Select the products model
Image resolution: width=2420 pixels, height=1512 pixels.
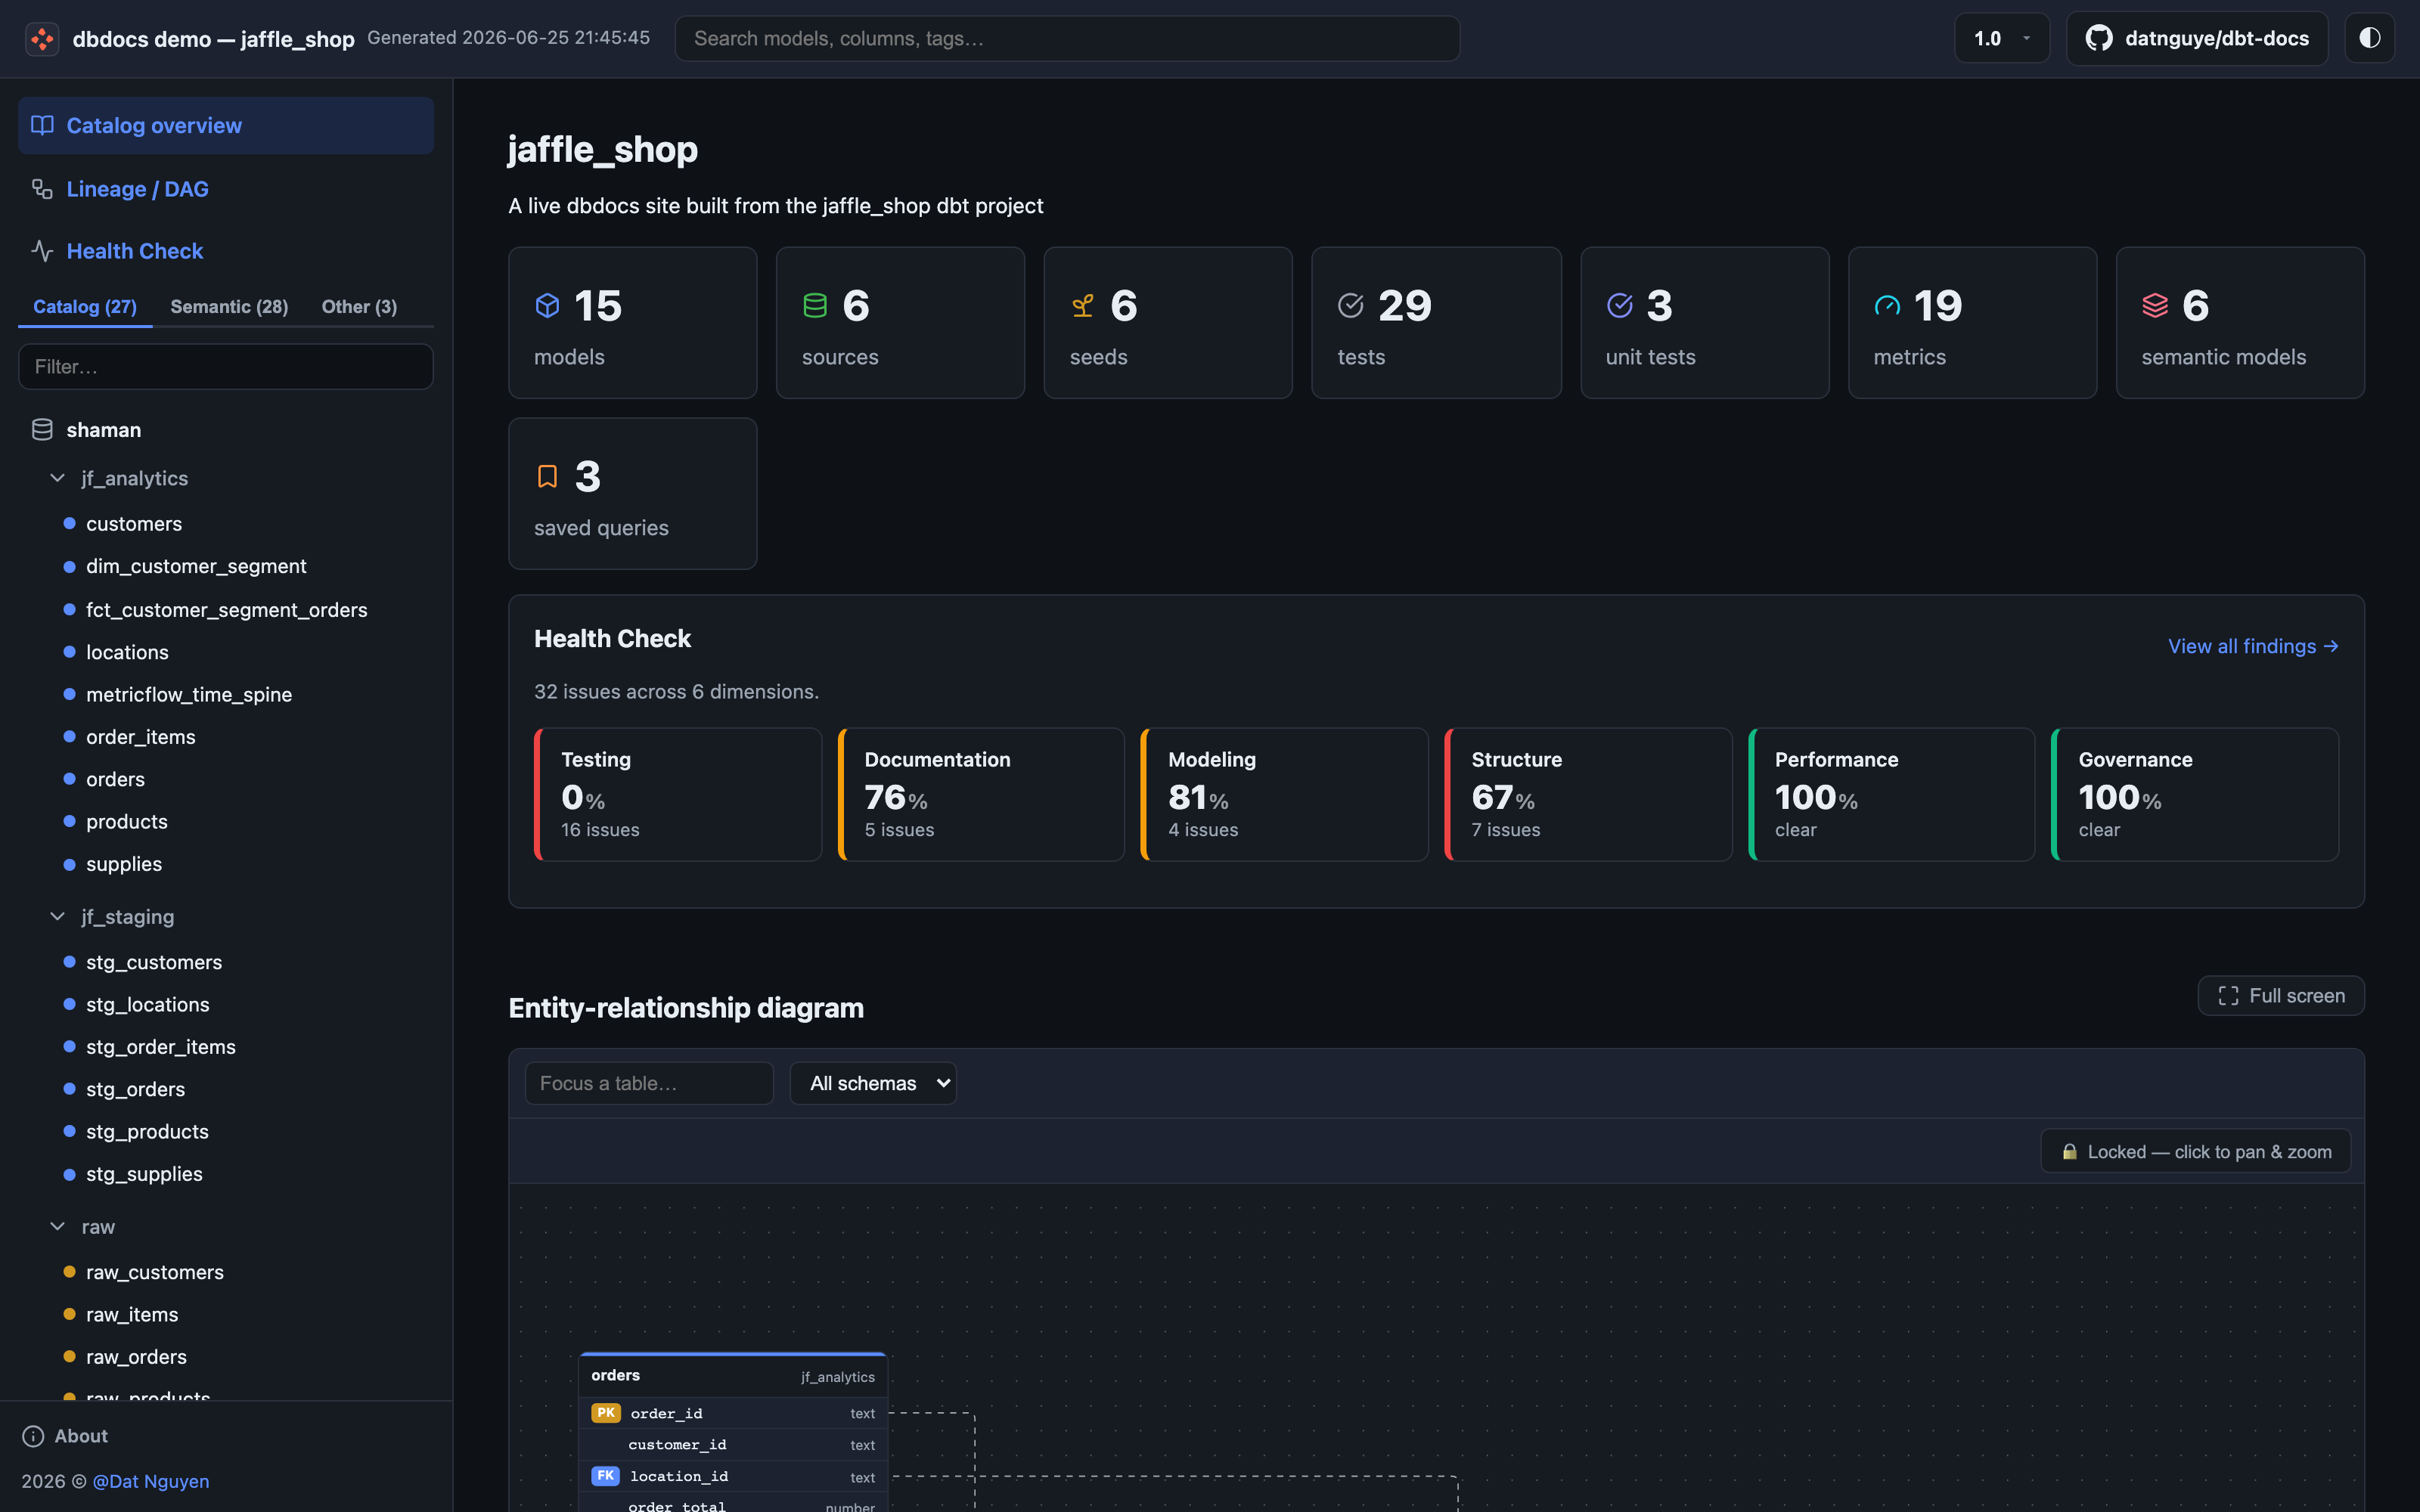pyautogui.click(x=126, y=821)
